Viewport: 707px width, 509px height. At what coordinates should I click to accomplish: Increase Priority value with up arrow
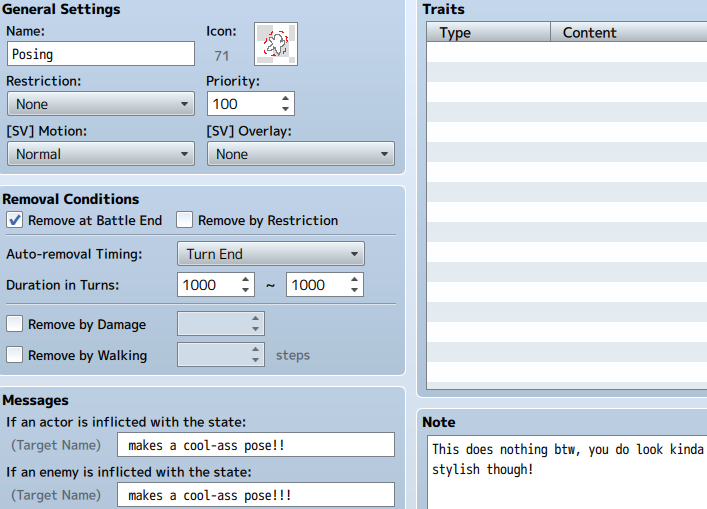[x=286, y=98]
